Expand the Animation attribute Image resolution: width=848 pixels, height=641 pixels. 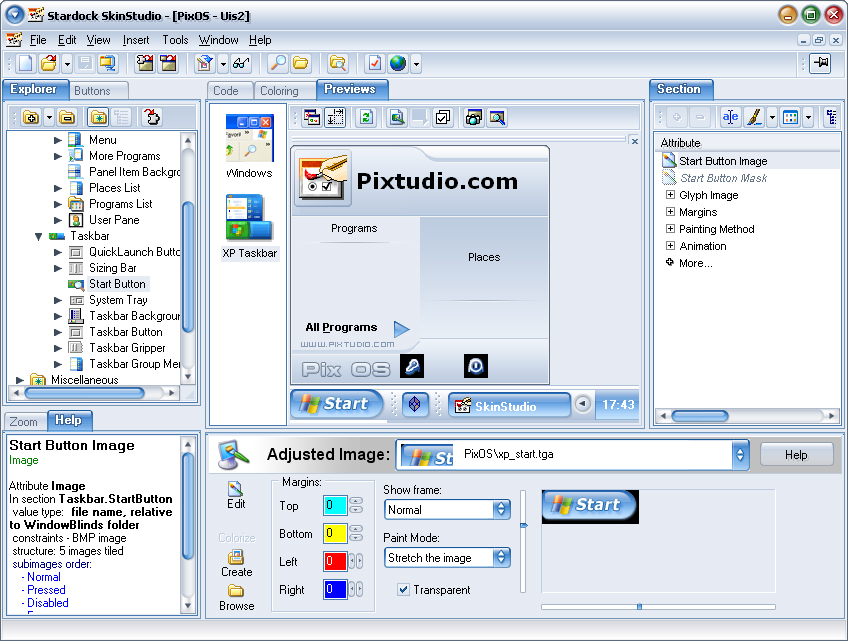[670, 246]
